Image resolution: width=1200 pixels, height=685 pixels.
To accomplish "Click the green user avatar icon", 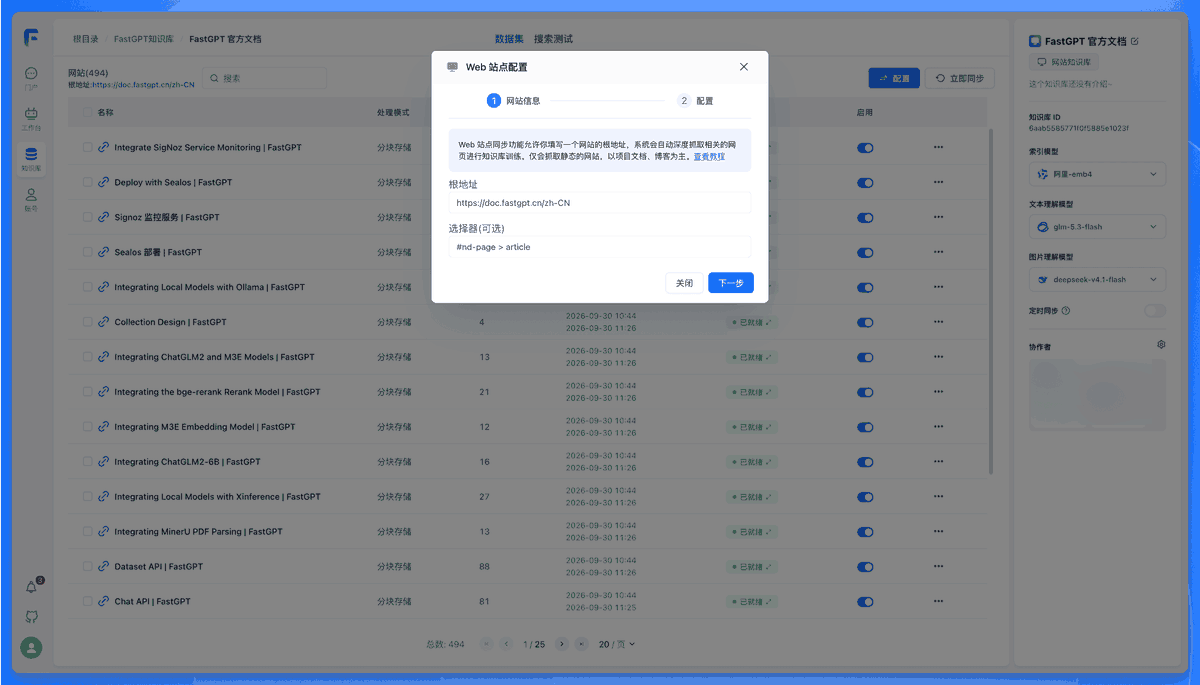I will [x=32, y=648].
